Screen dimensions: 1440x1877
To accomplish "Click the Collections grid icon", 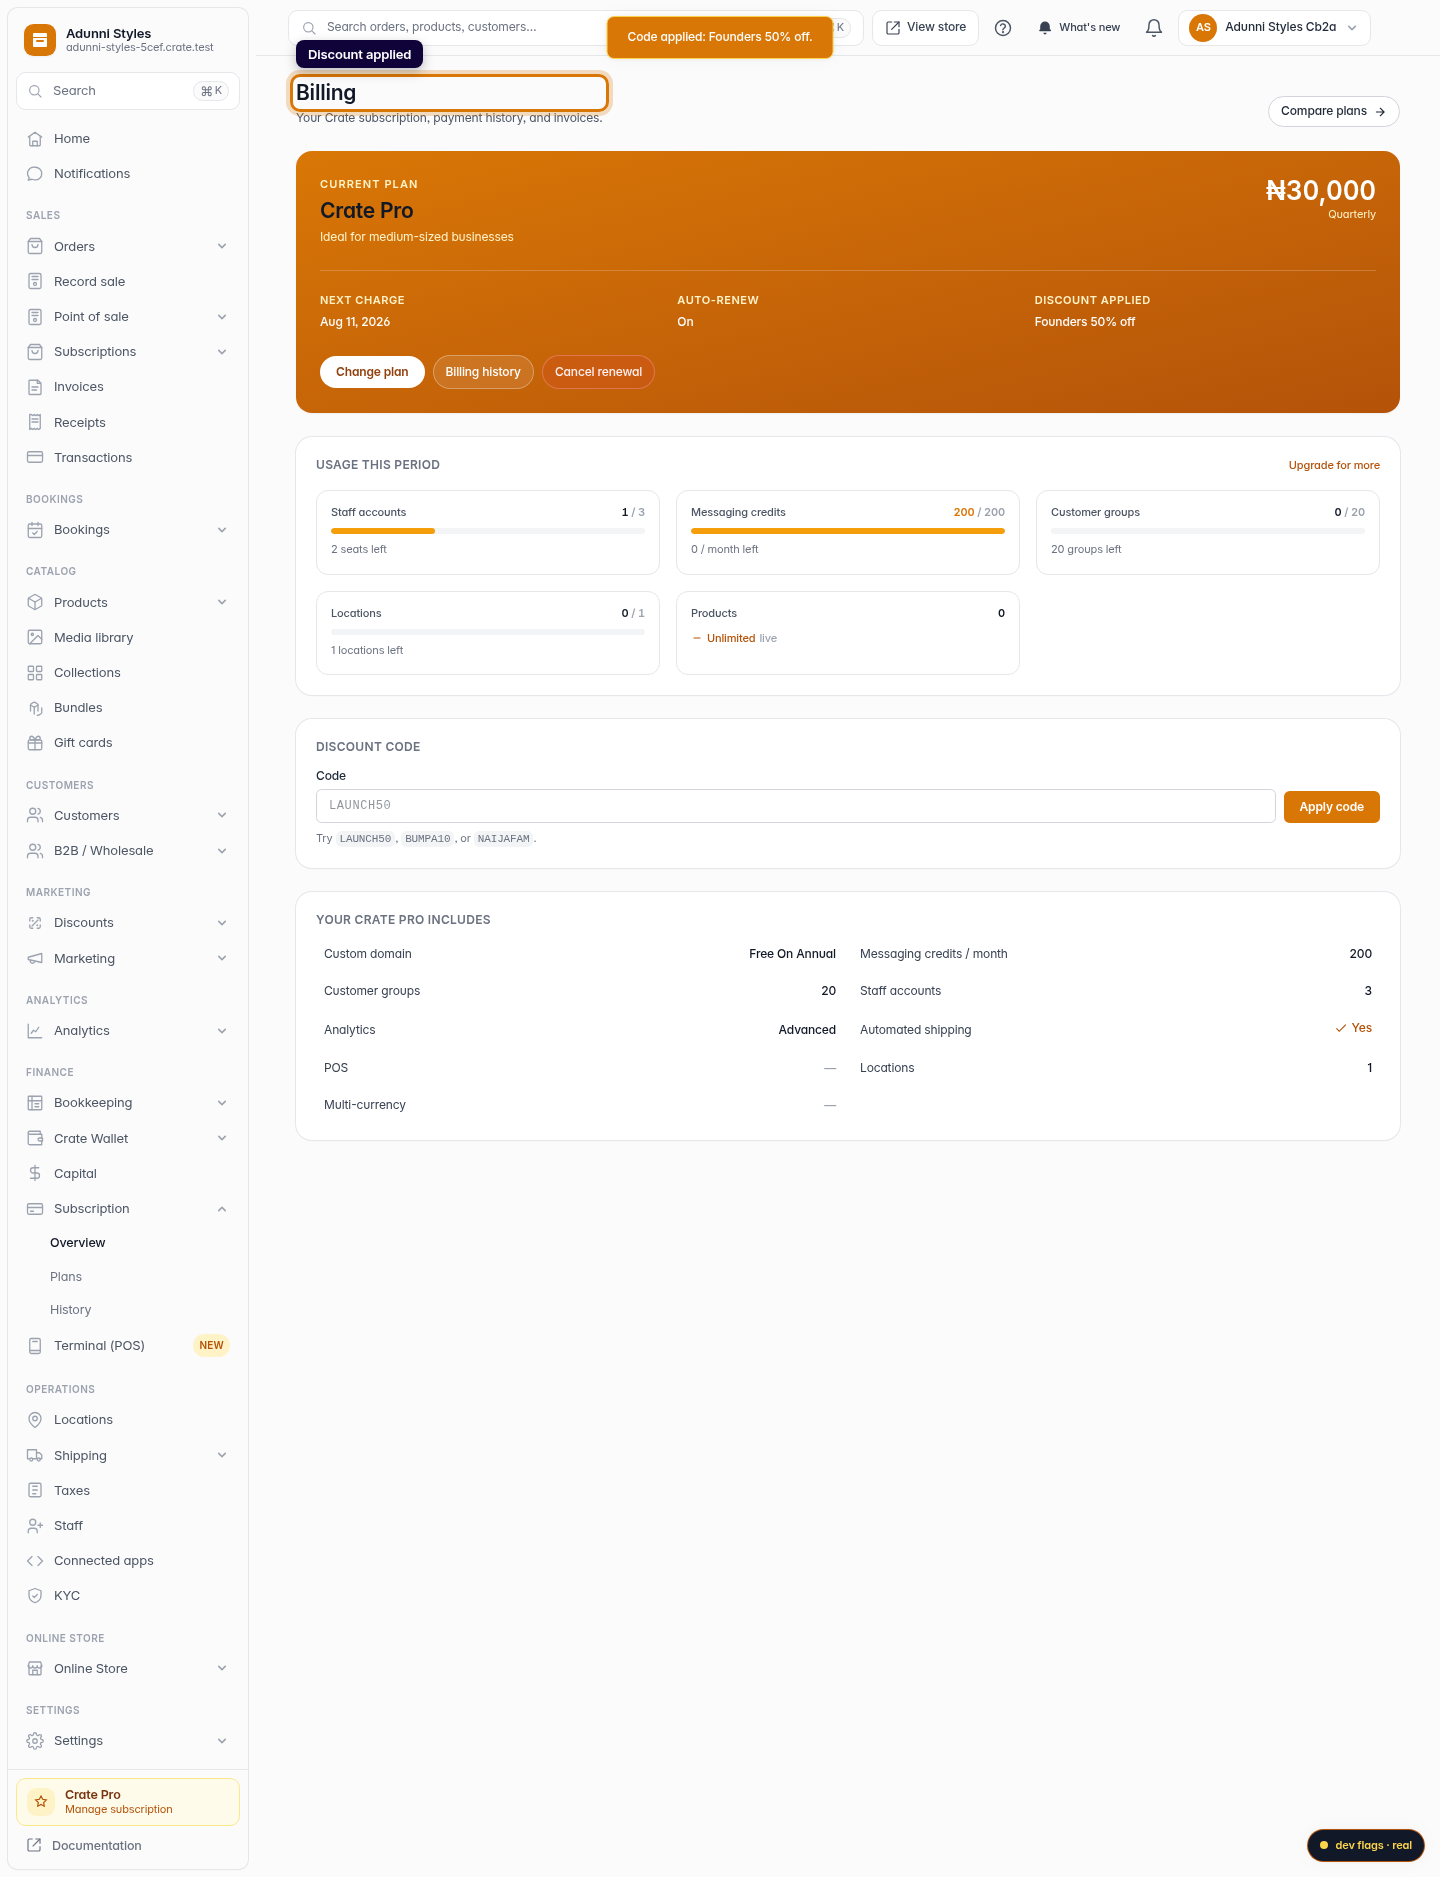I will (35, 673).
